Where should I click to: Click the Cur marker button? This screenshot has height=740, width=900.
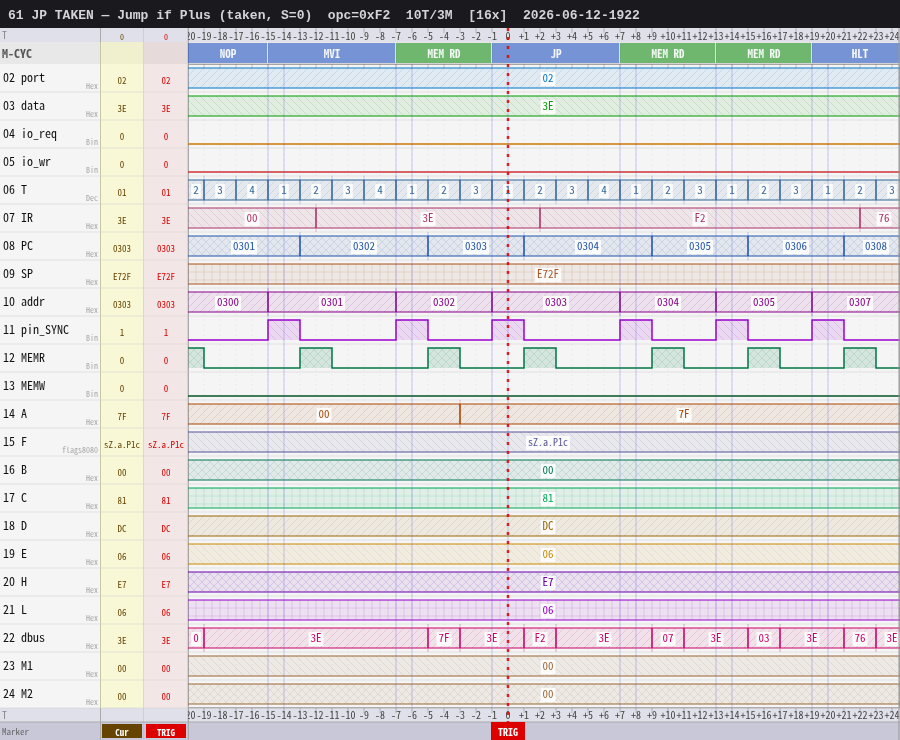click(122, 732)
